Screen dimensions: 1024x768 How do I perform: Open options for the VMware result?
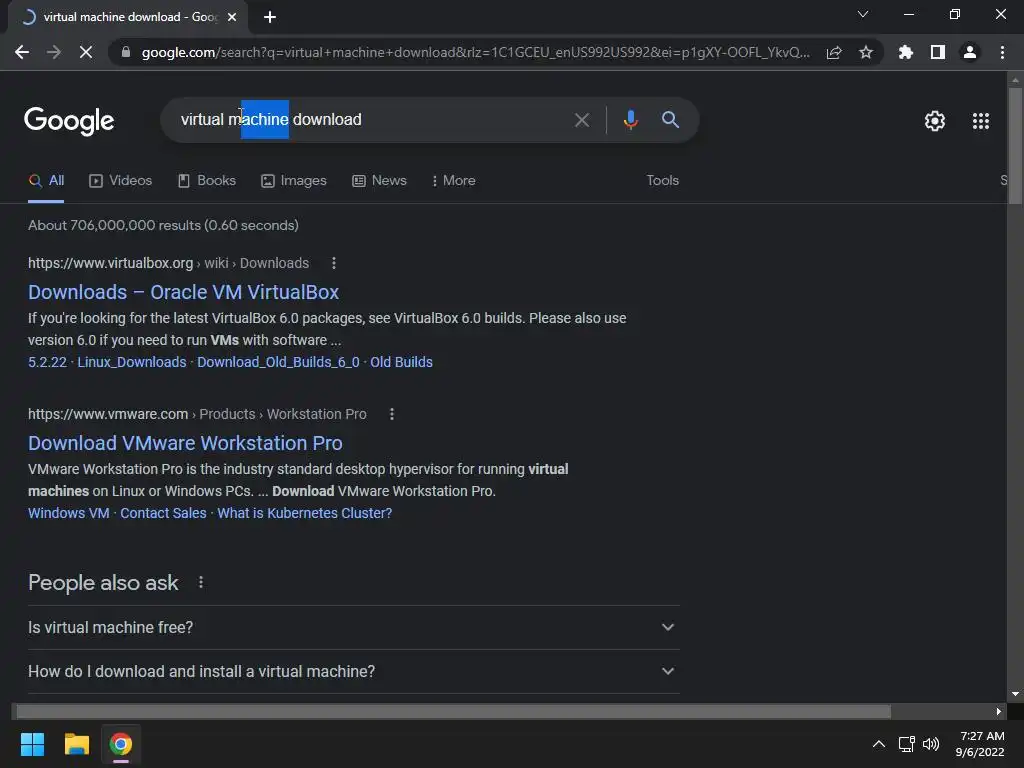[392, 414]
